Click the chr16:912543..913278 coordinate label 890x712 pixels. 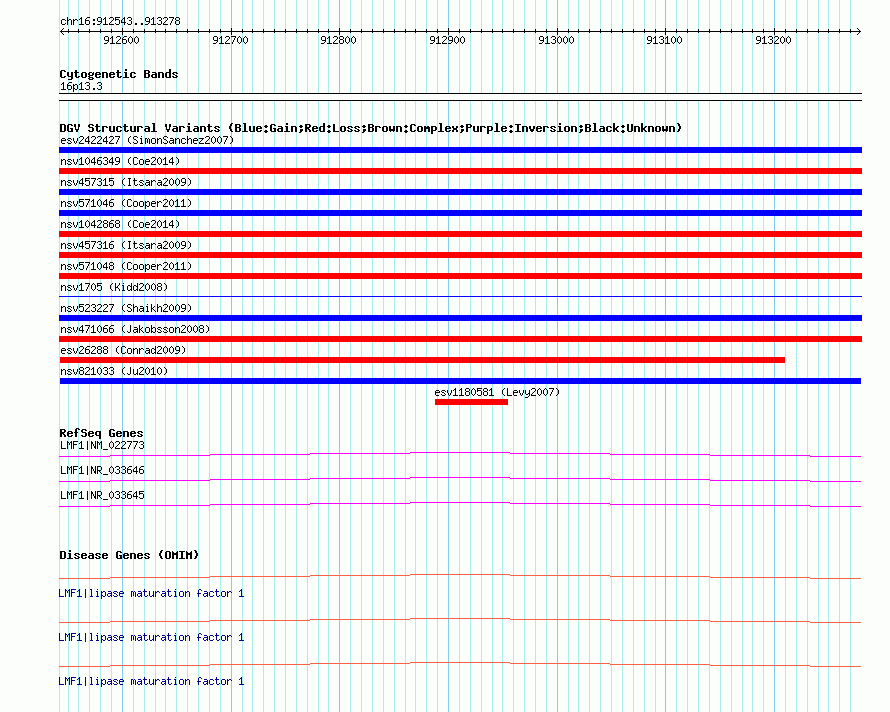tap(120, 21)
